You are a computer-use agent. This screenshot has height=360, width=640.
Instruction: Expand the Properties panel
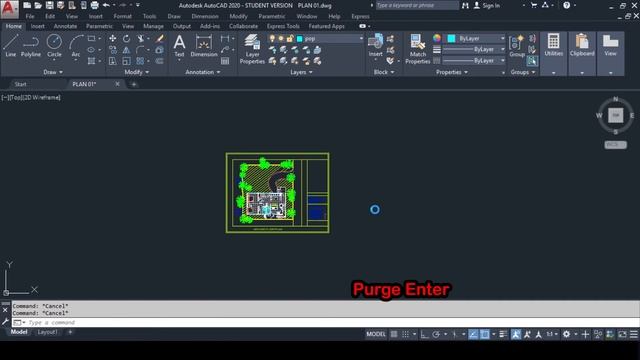[452, 72]
